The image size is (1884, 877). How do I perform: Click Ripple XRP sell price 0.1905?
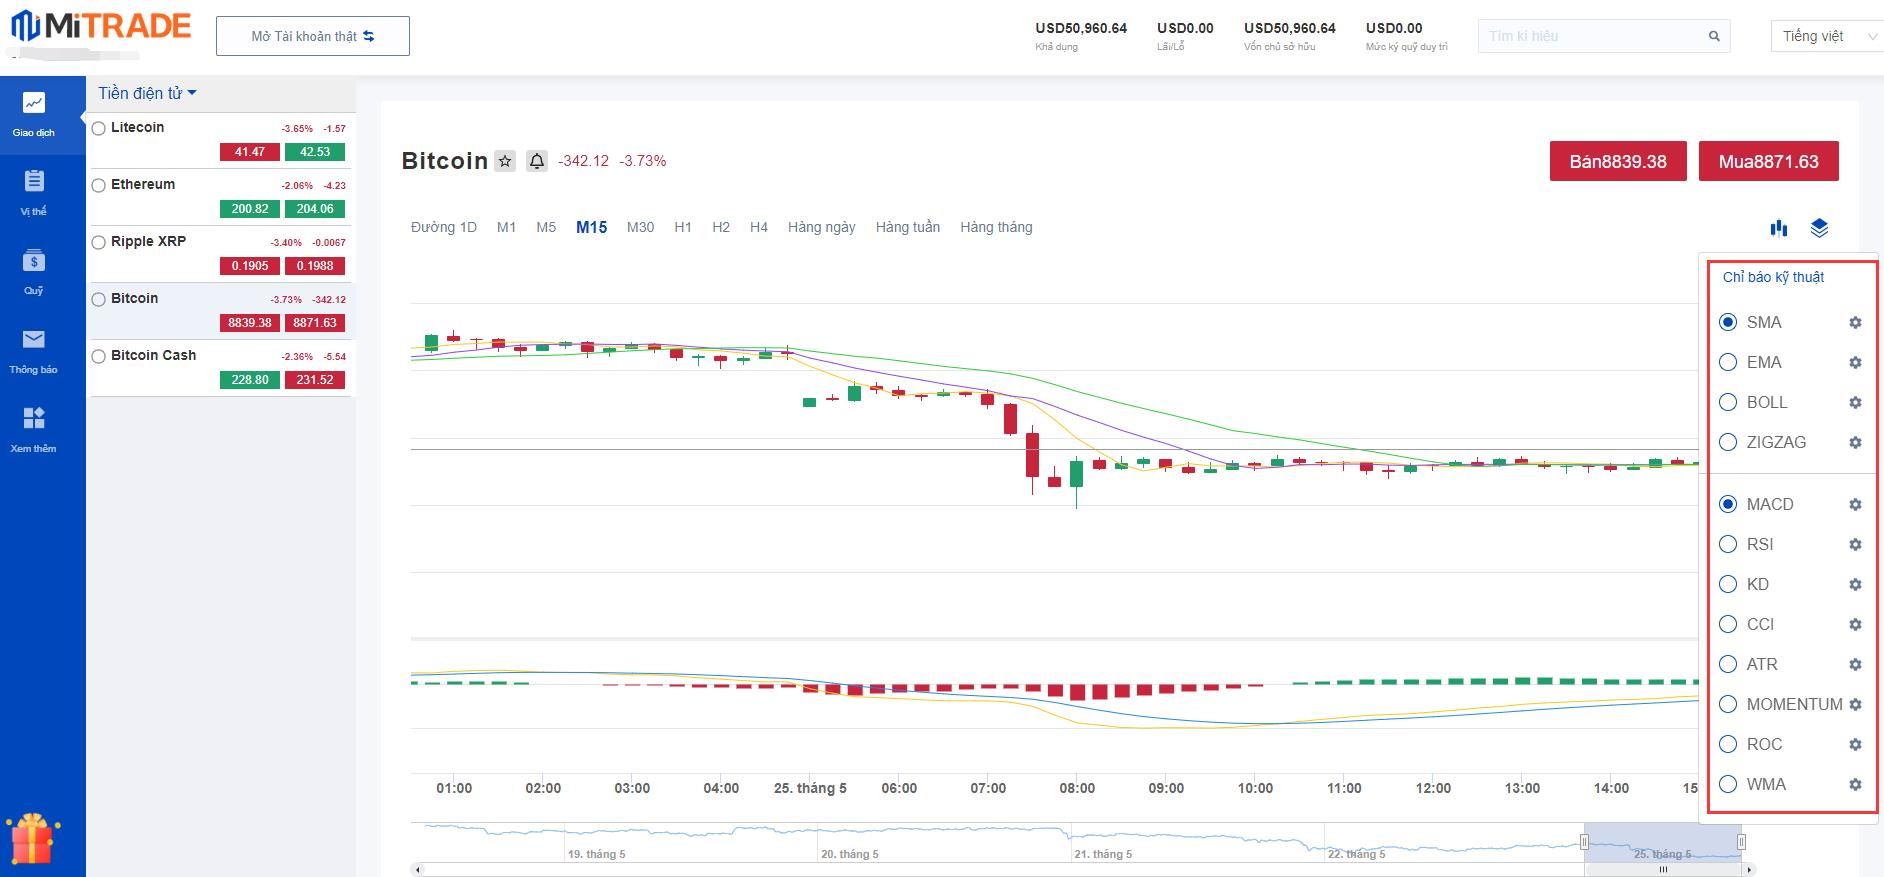[x=250, y=266]
